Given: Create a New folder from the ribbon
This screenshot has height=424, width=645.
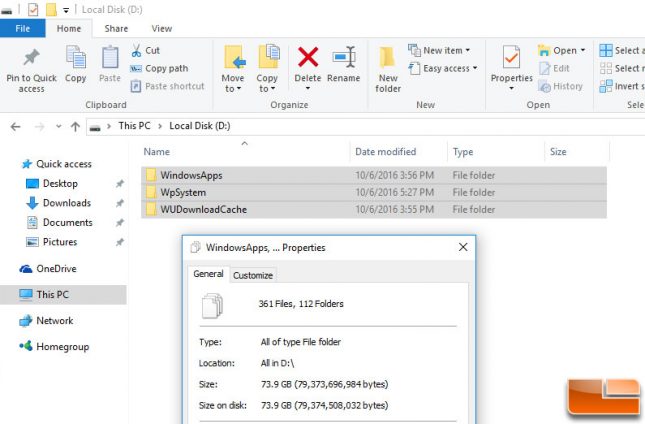Looking at the screenshot, I should (x=388, y=69).
